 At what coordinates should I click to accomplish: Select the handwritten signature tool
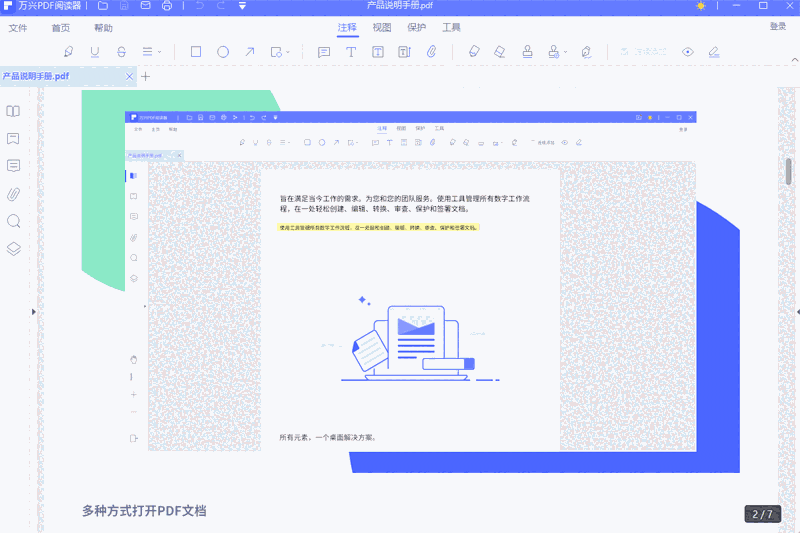(586, 52)
